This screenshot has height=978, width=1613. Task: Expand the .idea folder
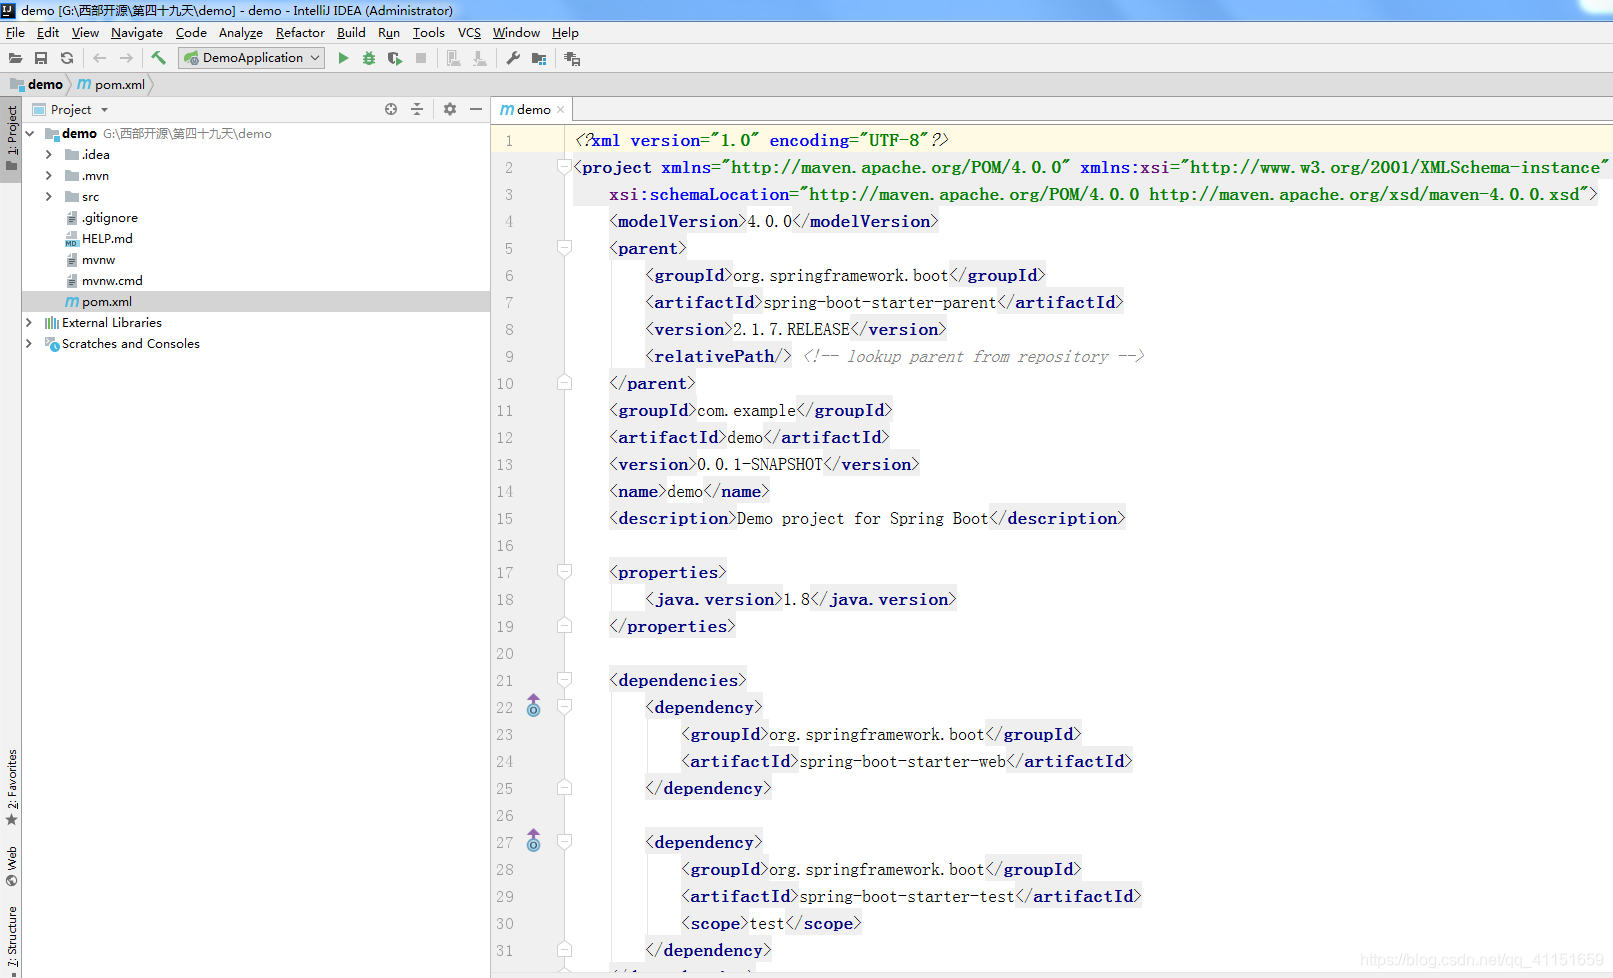[x=49, y=154]
